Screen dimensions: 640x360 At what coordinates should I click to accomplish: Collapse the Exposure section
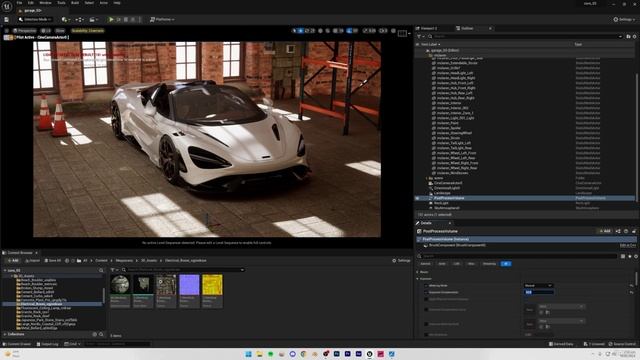click(x=418, y=279)
